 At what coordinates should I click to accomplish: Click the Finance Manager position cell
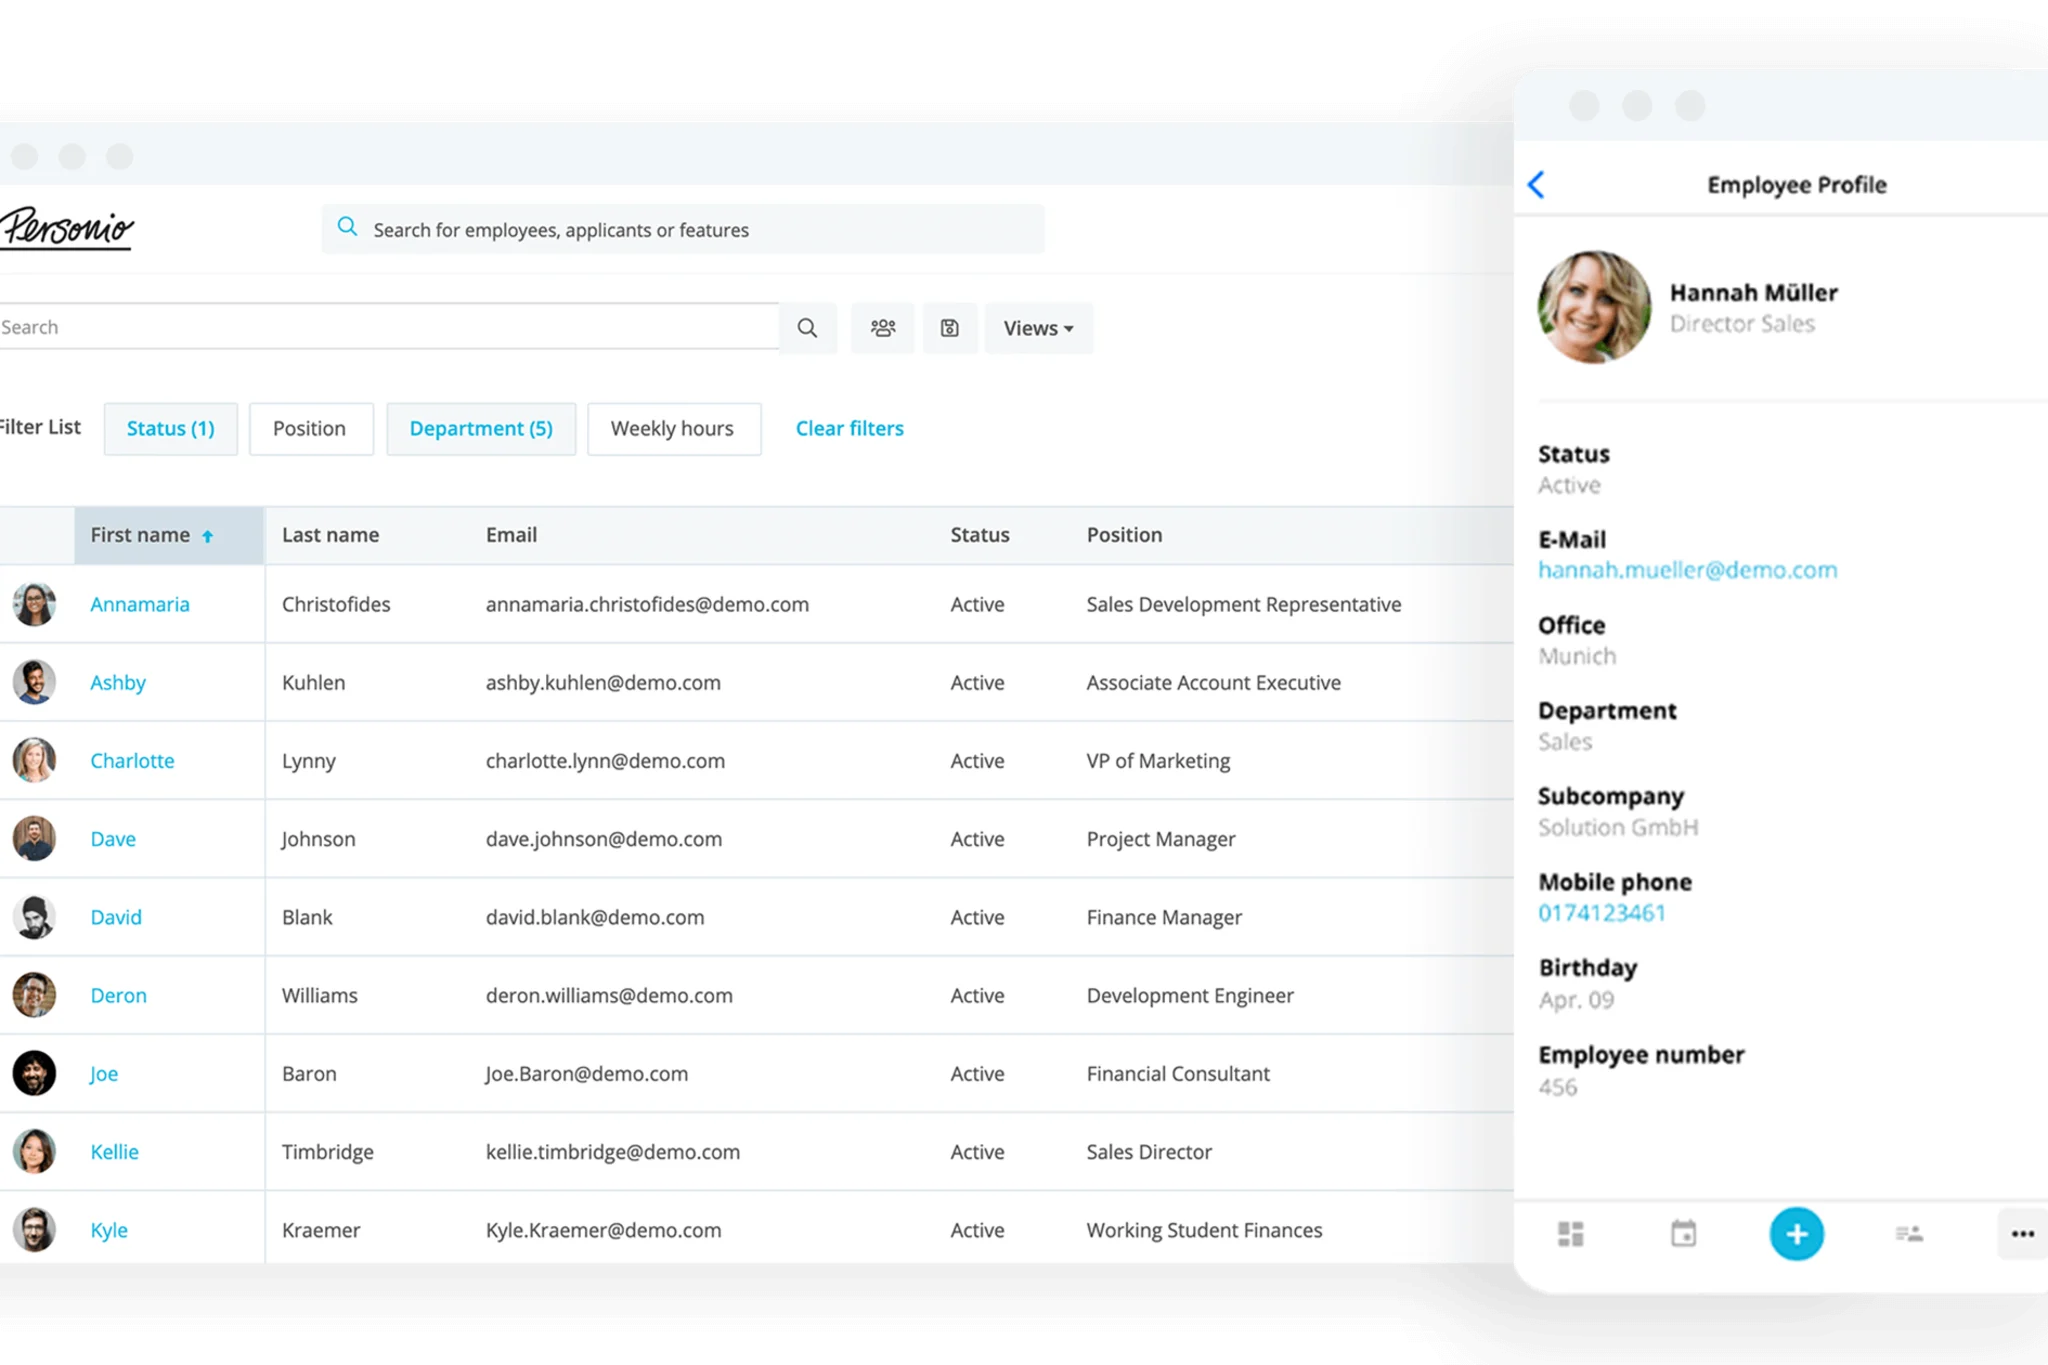click(x=1164, y=917)
